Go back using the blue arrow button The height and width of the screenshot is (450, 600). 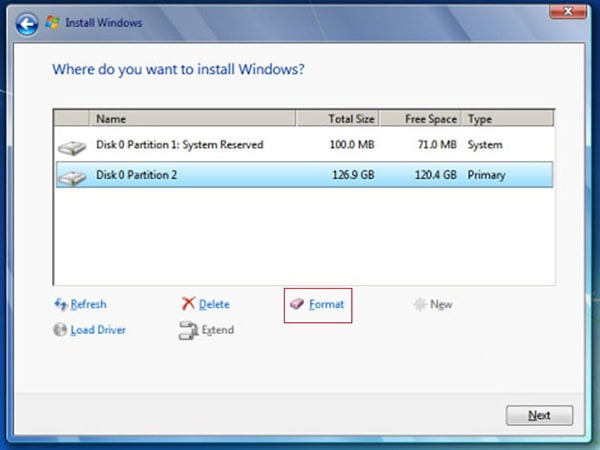tap(27, 24)
